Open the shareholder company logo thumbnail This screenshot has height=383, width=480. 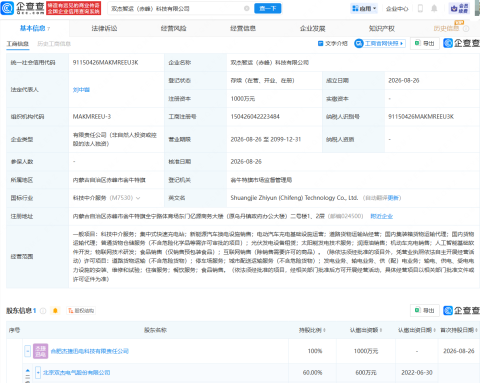click(x=41, y=351)
